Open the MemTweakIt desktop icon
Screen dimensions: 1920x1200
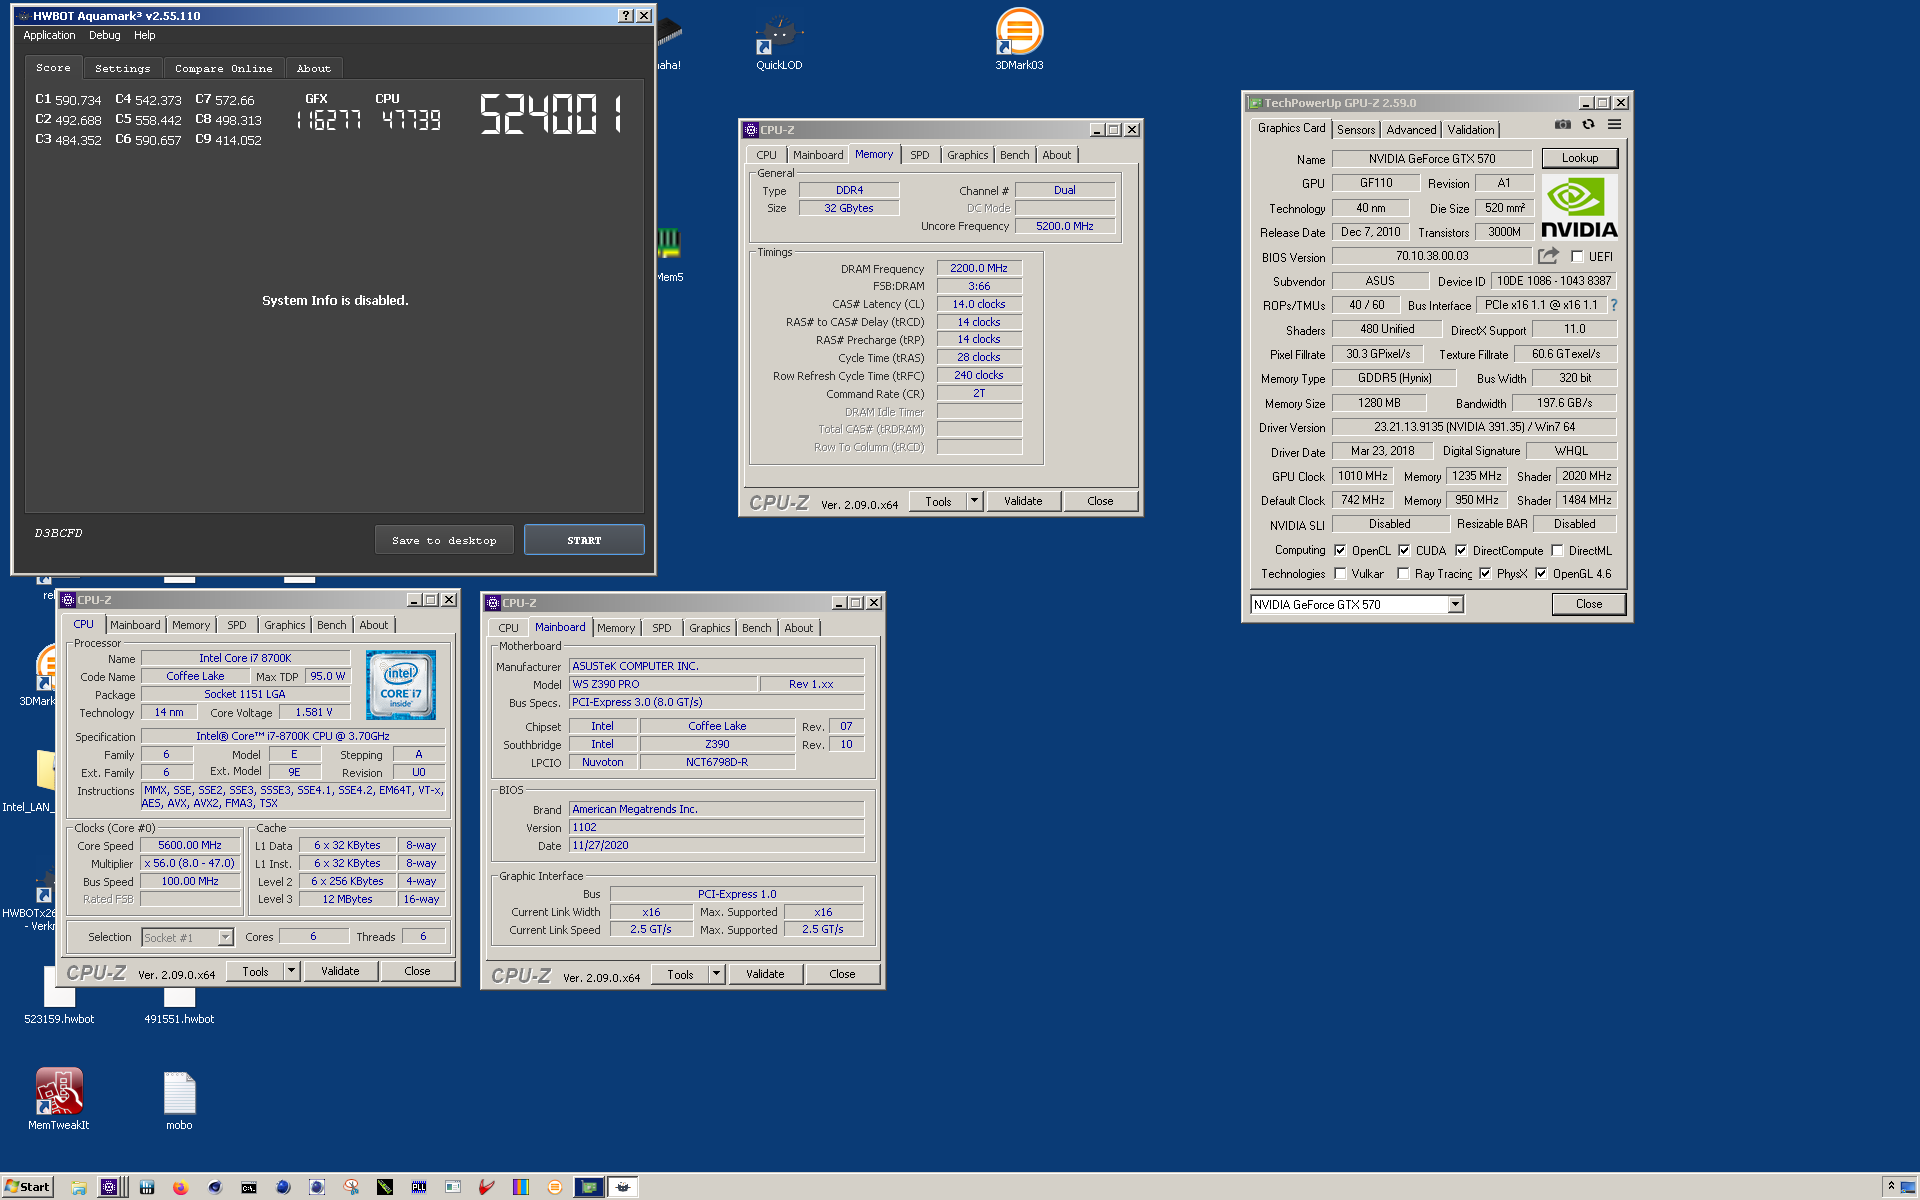[59, 1099]
